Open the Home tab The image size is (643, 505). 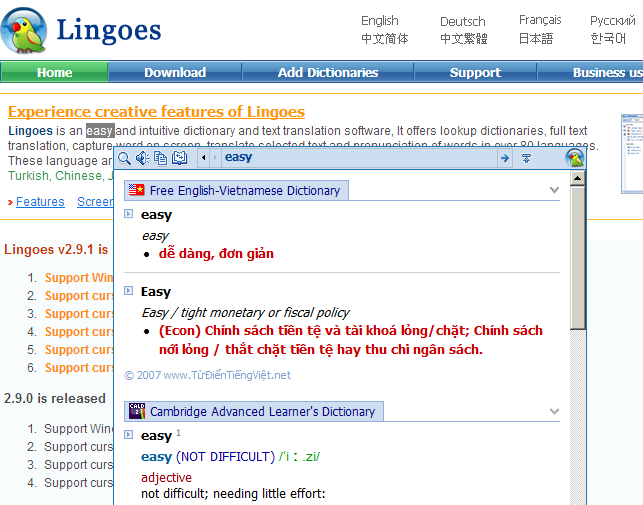point(54,72)
